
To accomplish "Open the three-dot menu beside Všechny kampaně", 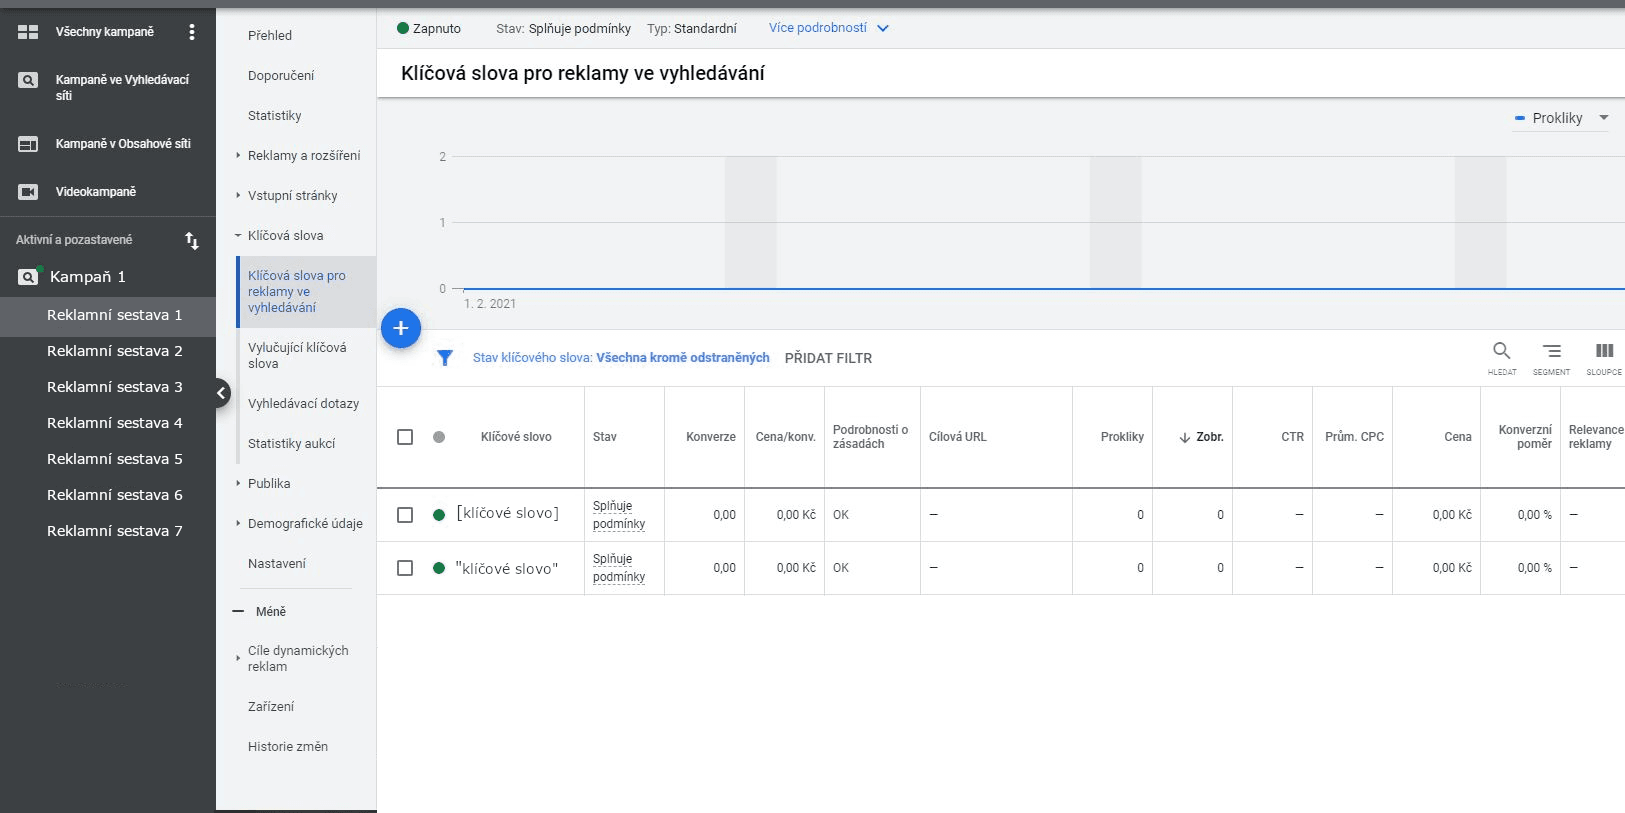I will coord(192,32).
